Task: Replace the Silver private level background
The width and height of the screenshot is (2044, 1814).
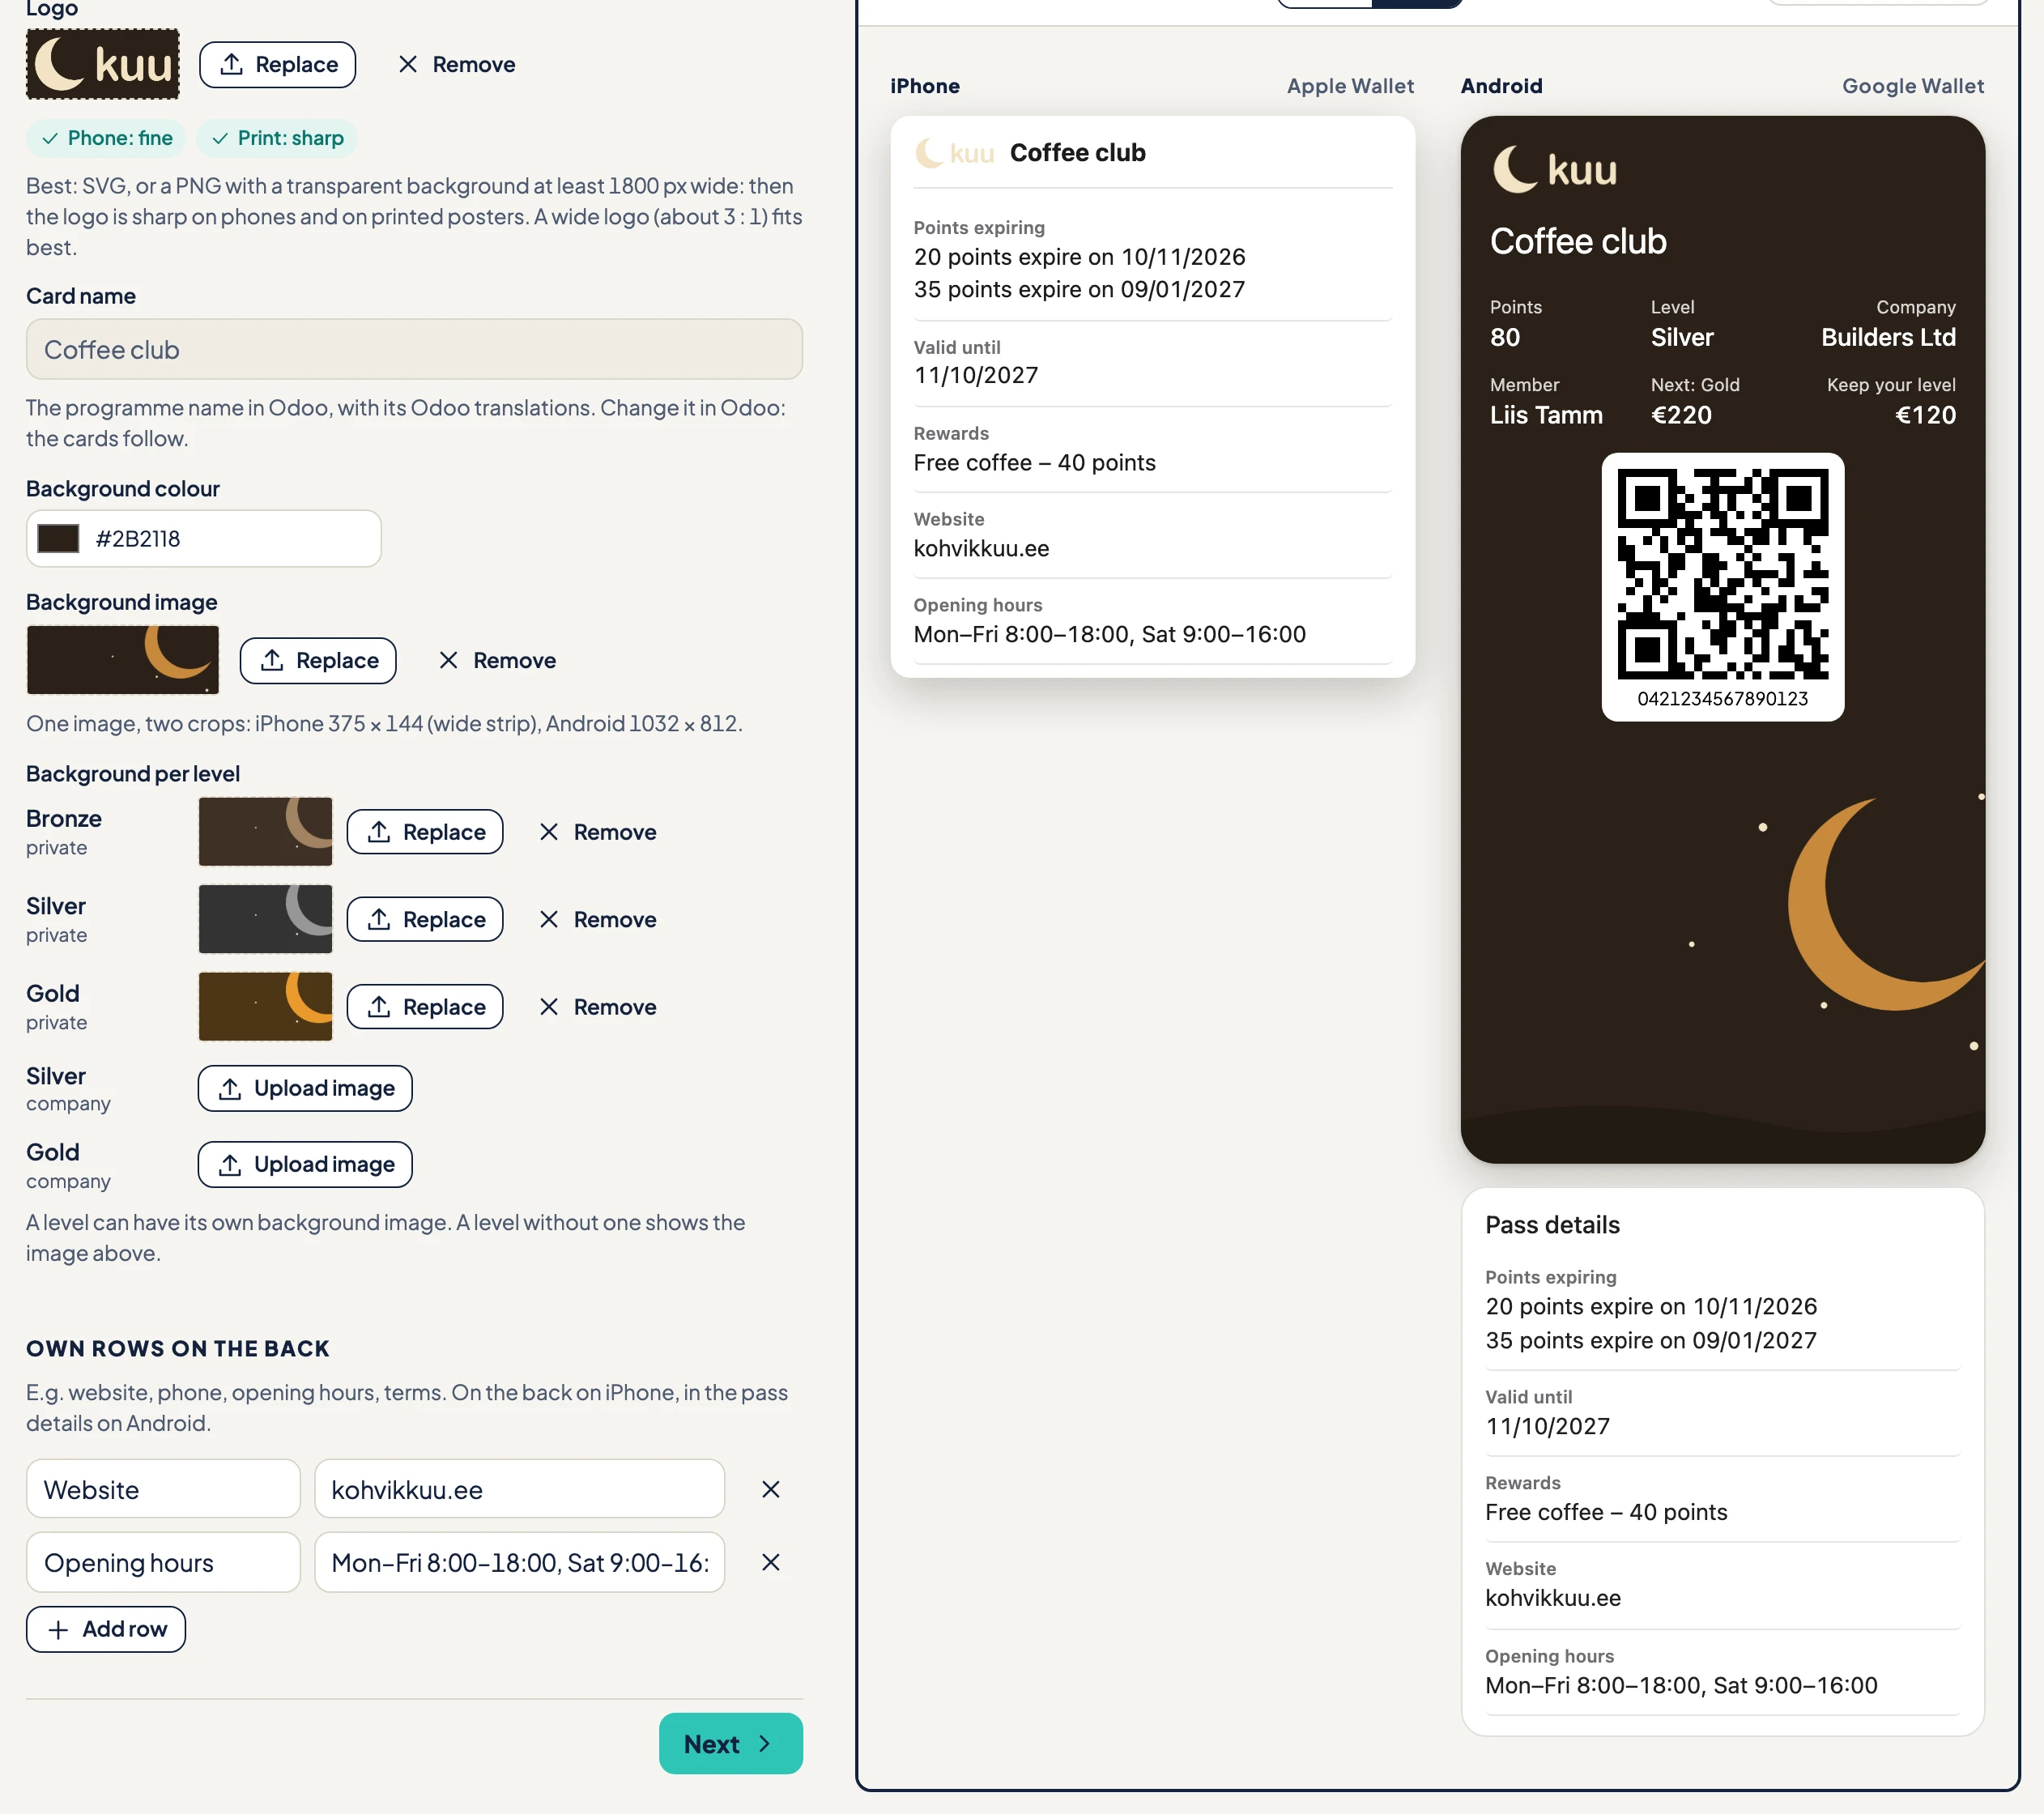Action: tap(425, 919)
